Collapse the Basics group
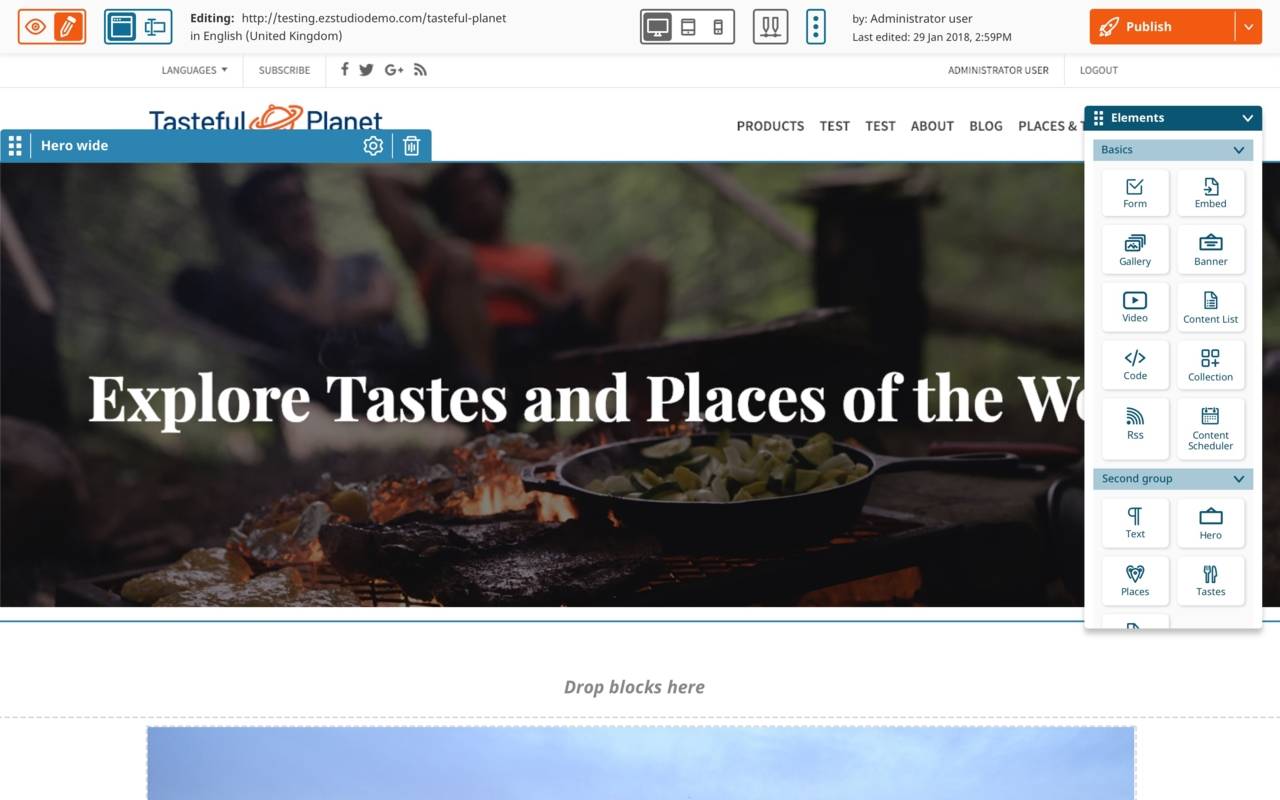This screenshot has width=1280, height=800. pyautogui.click(x=1238, y=150)
